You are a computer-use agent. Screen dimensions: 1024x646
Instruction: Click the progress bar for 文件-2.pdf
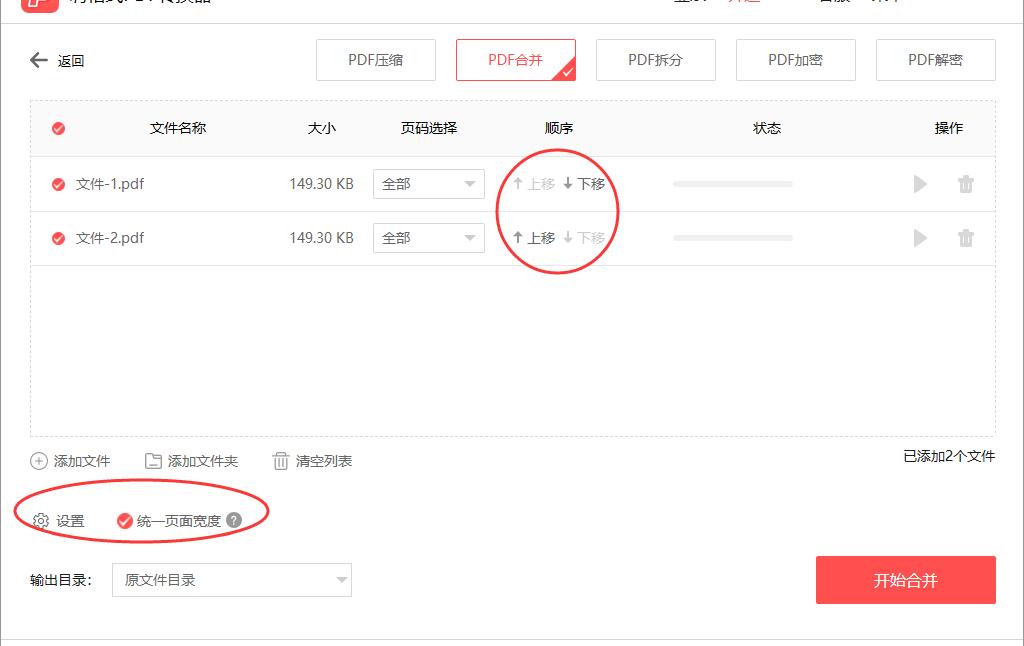tap(733, 238)
